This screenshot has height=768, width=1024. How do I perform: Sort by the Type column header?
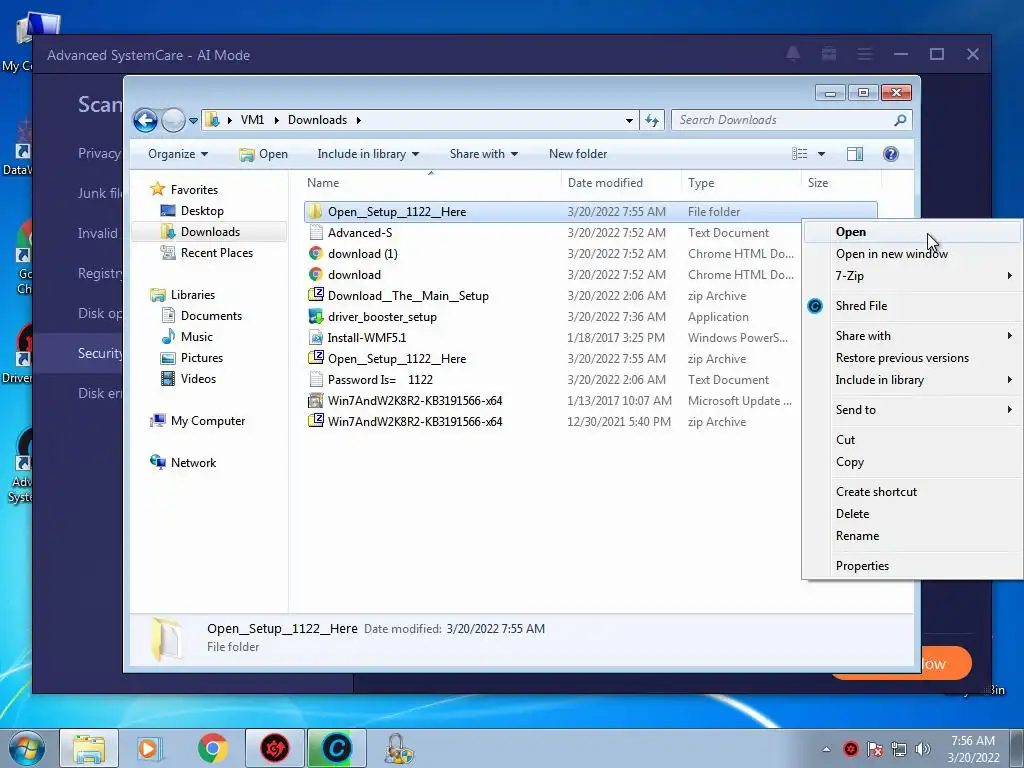[x=701, y=184]
